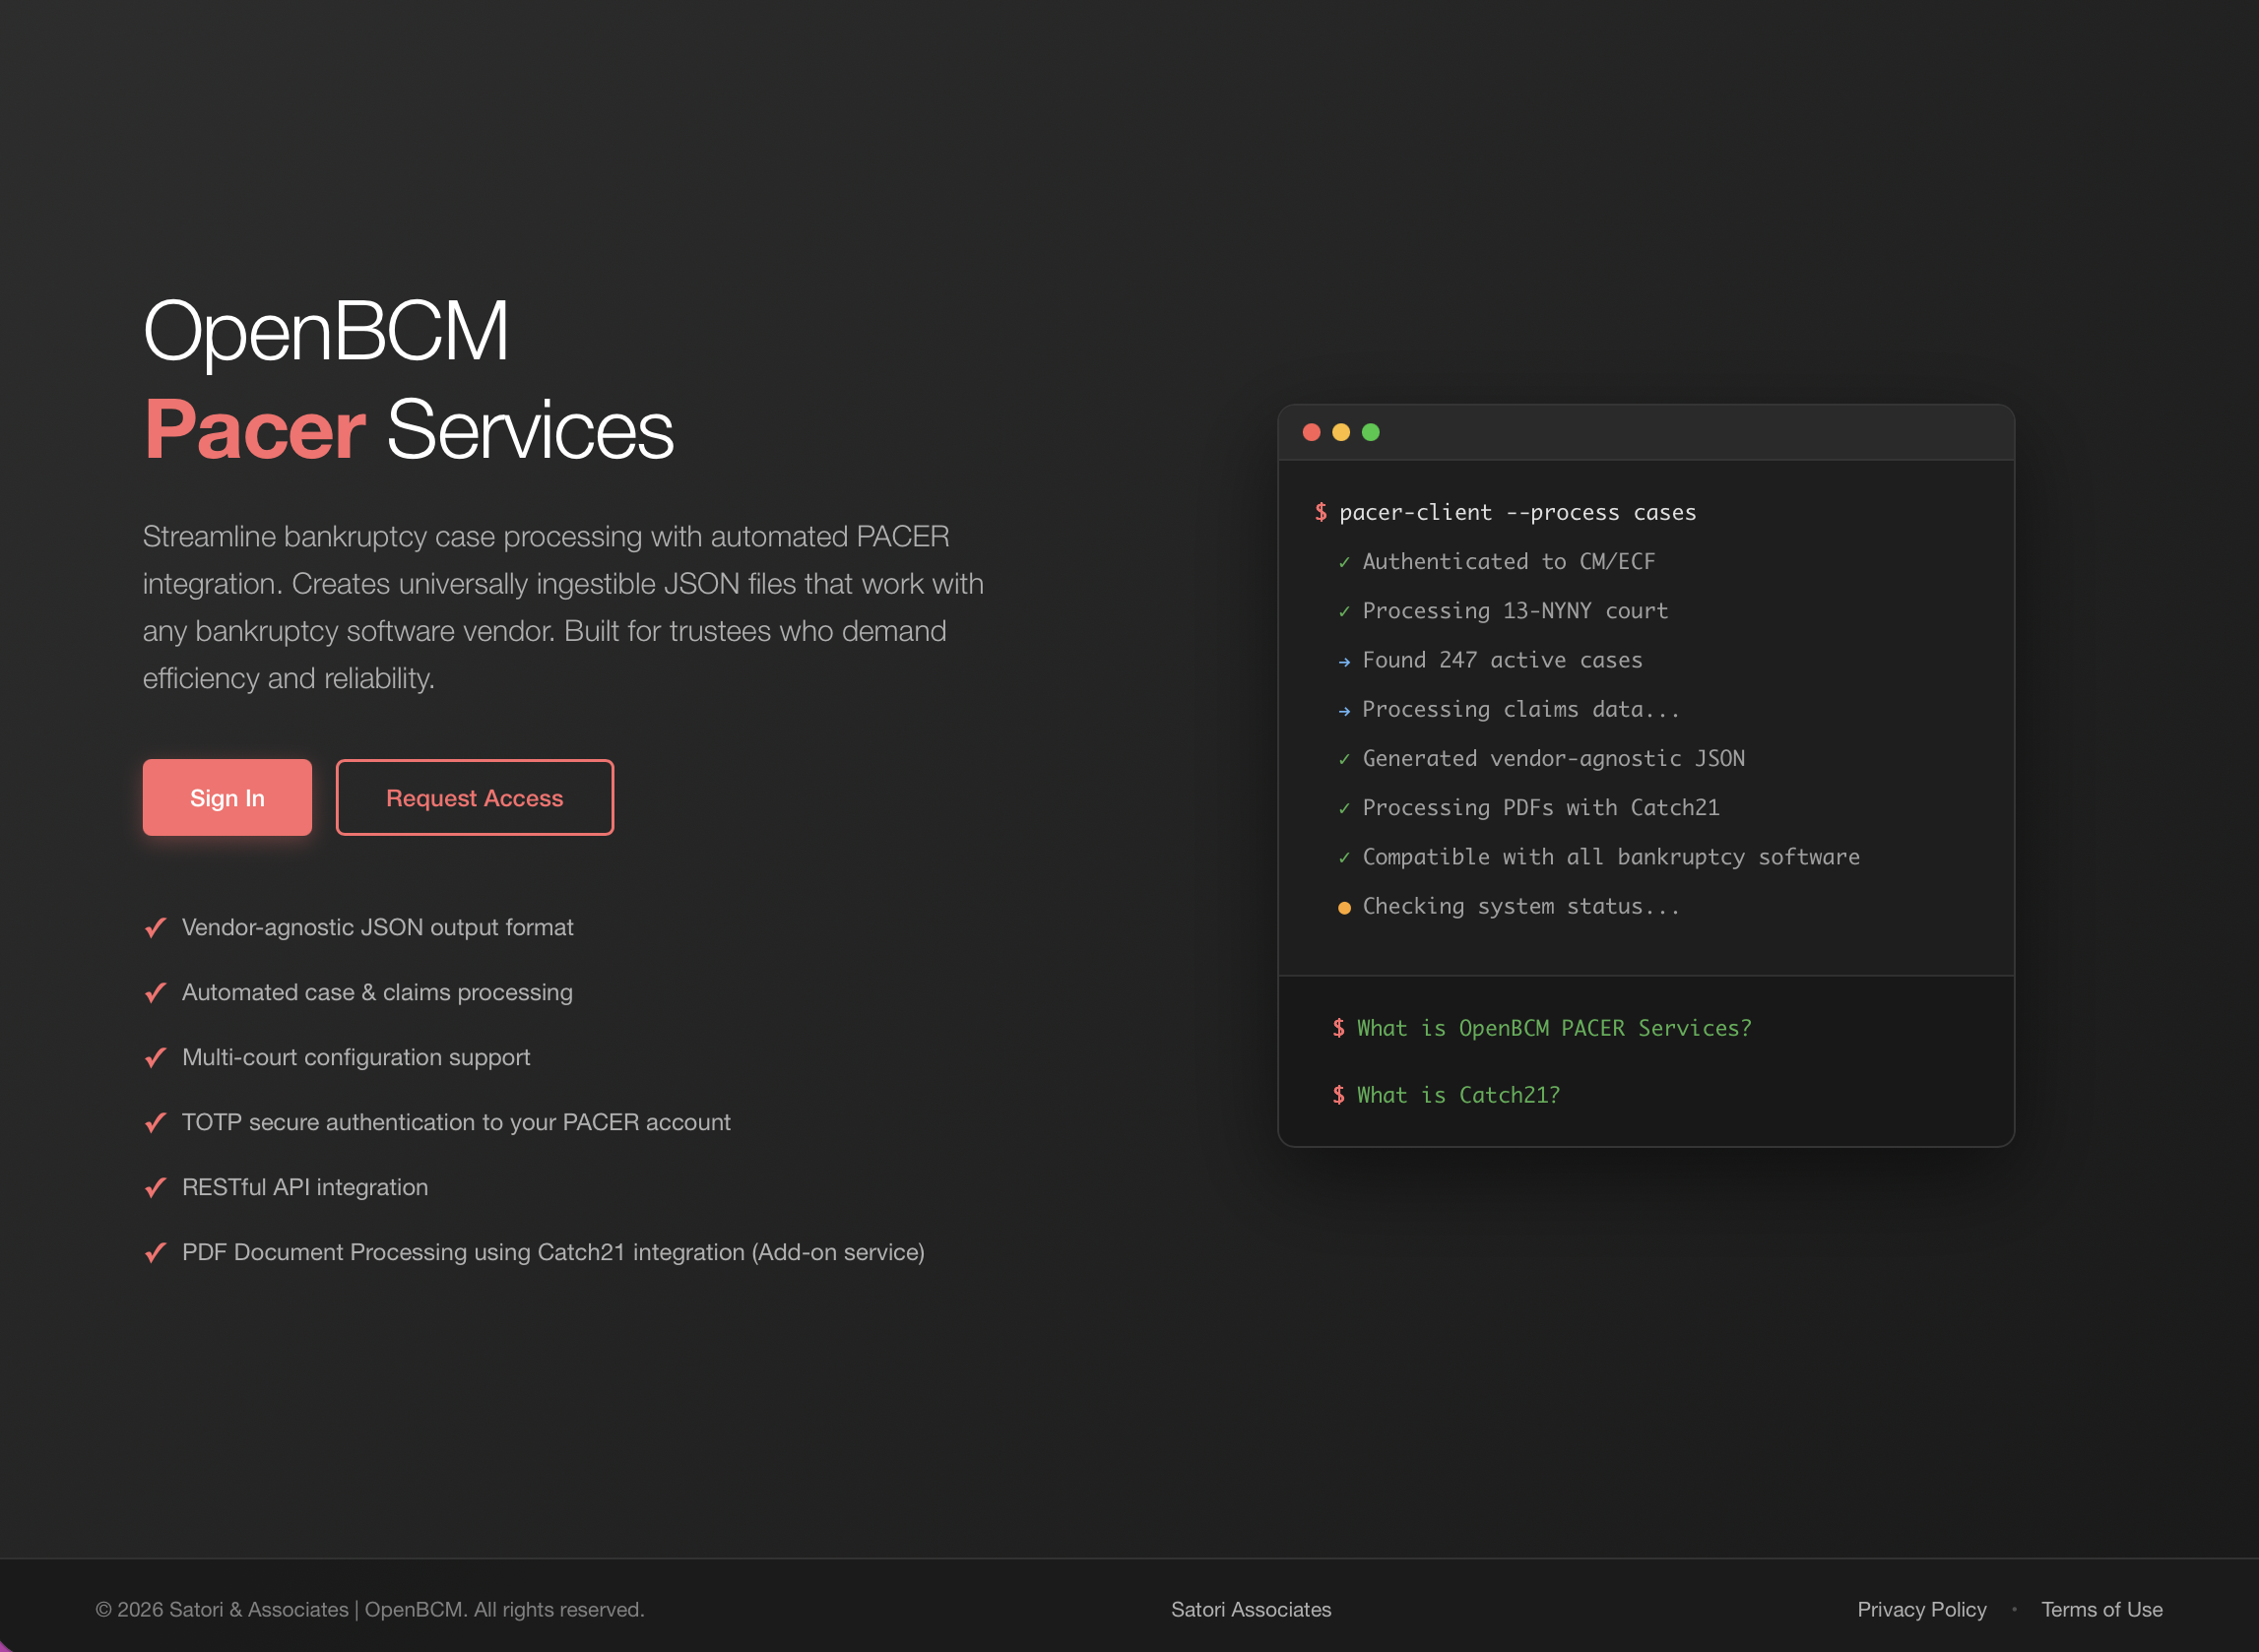This screenshot has height=1652, width=2259.
Task: Click the red dot in the terminal header
Action: [x=1312, y=432]
